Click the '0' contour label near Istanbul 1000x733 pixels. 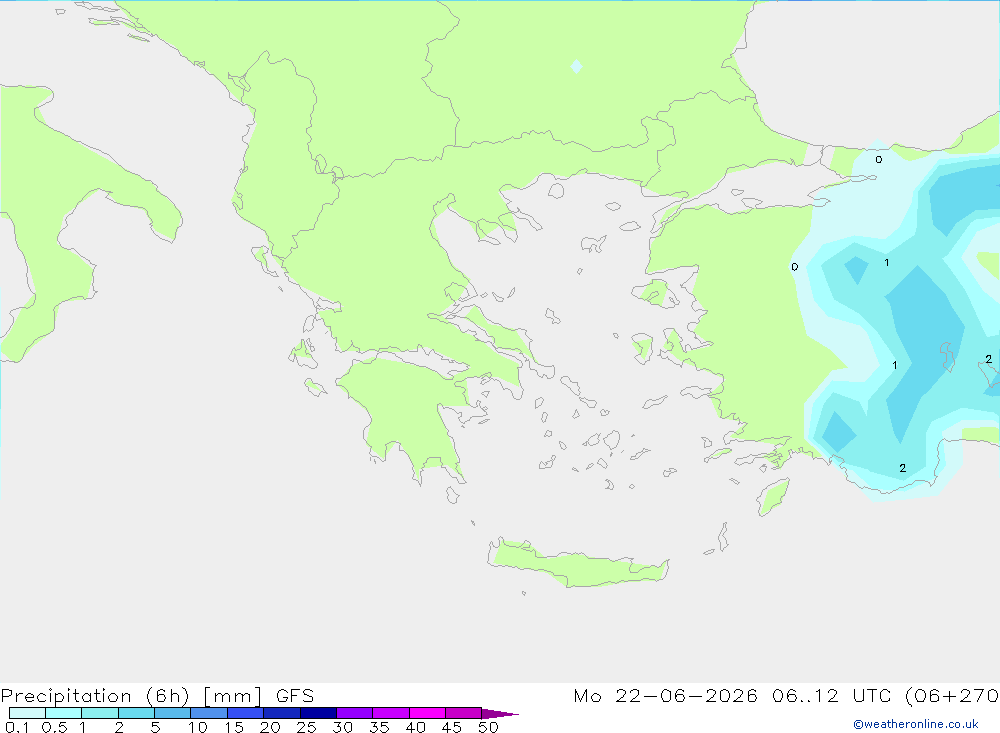[x=879, y=159]
